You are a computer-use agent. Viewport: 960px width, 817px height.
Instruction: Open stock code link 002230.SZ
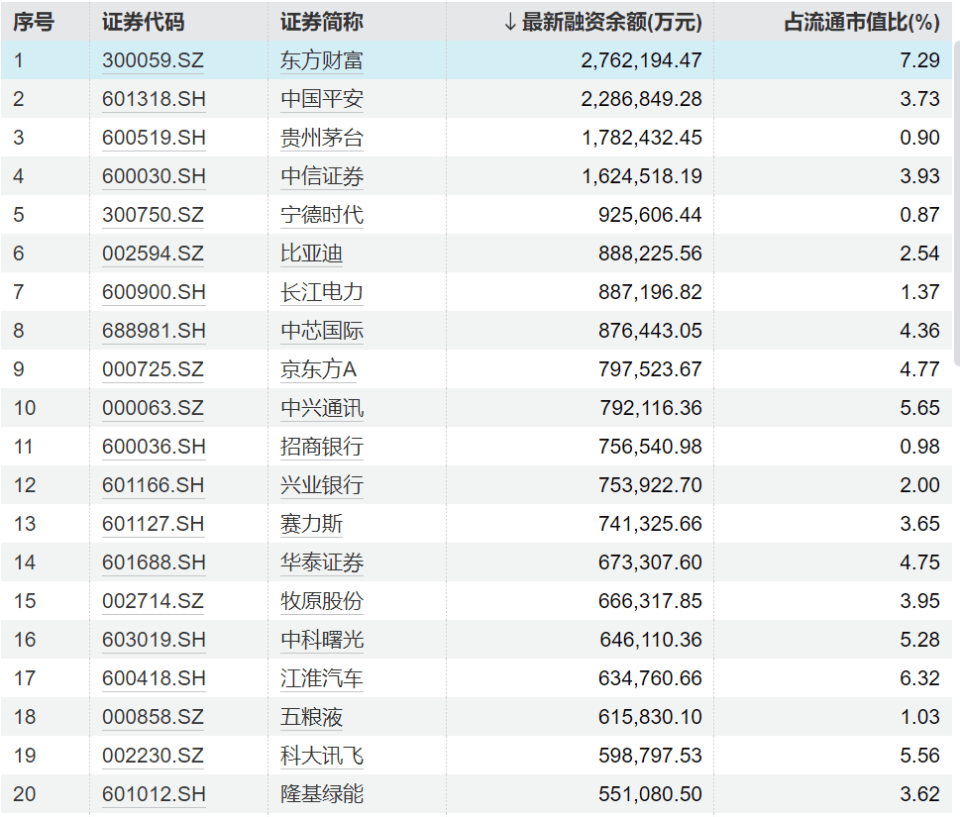153,755
